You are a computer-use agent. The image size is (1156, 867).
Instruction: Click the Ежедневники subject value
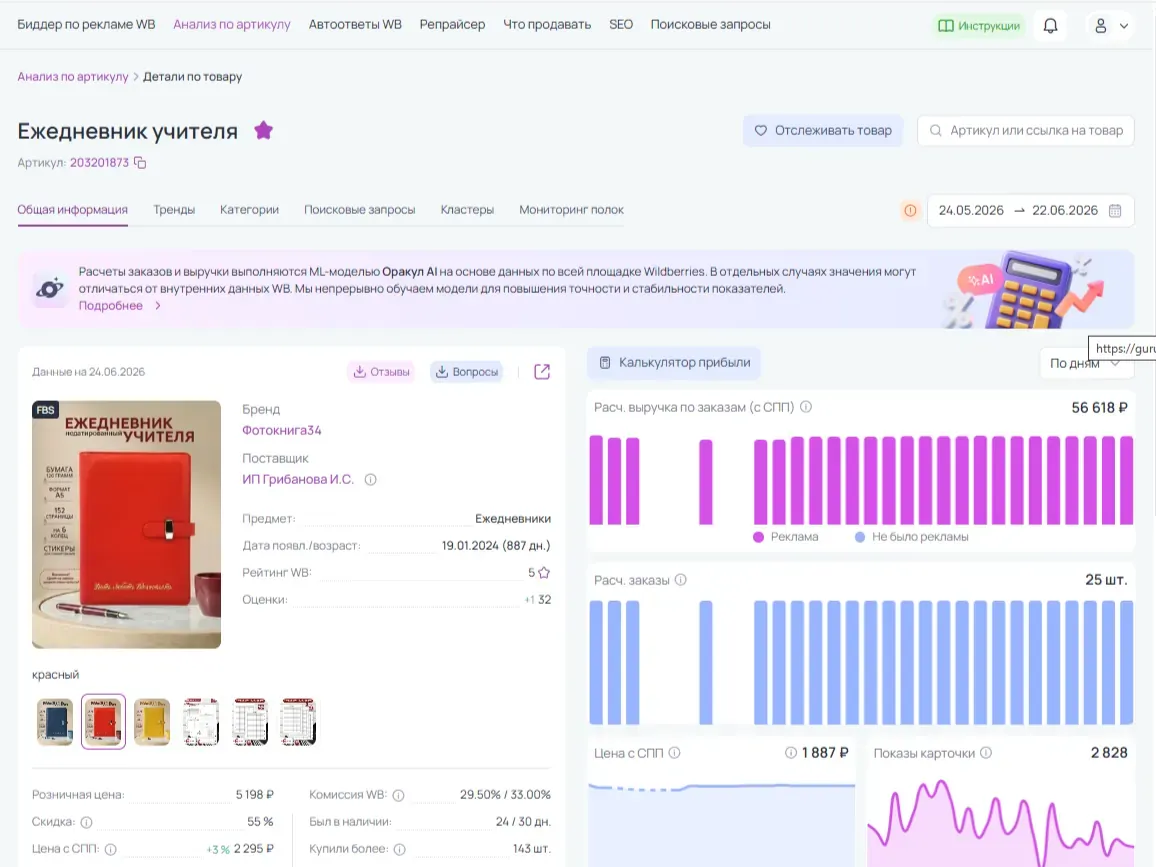click(x=512, y=519)
